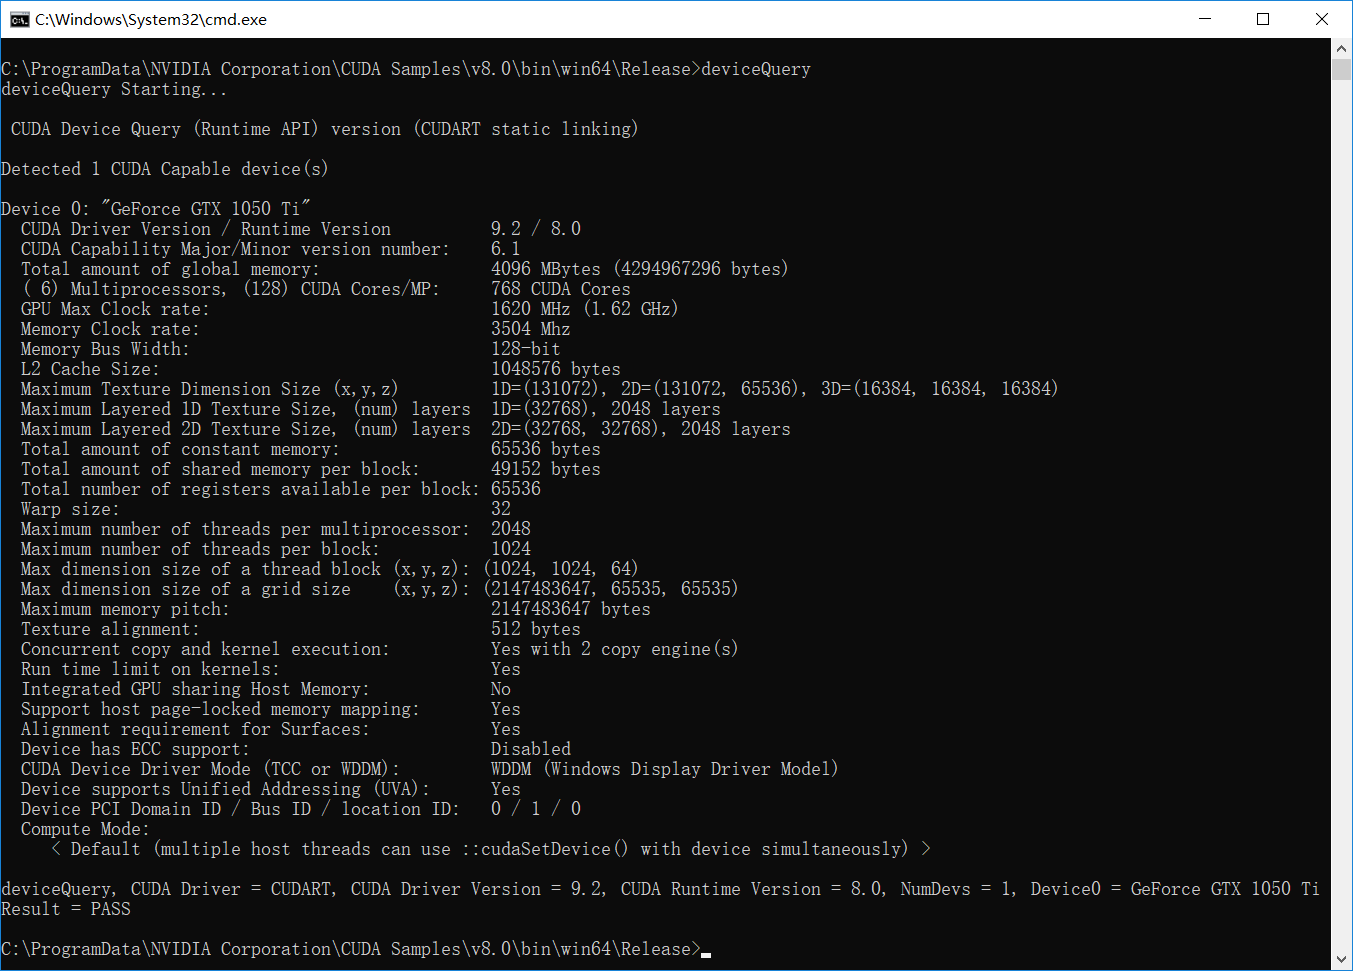Click the text "deviceQuery Starting..."
This screenshot has width=1353, height=971.
pyautogui.click(x=114, y=89)
